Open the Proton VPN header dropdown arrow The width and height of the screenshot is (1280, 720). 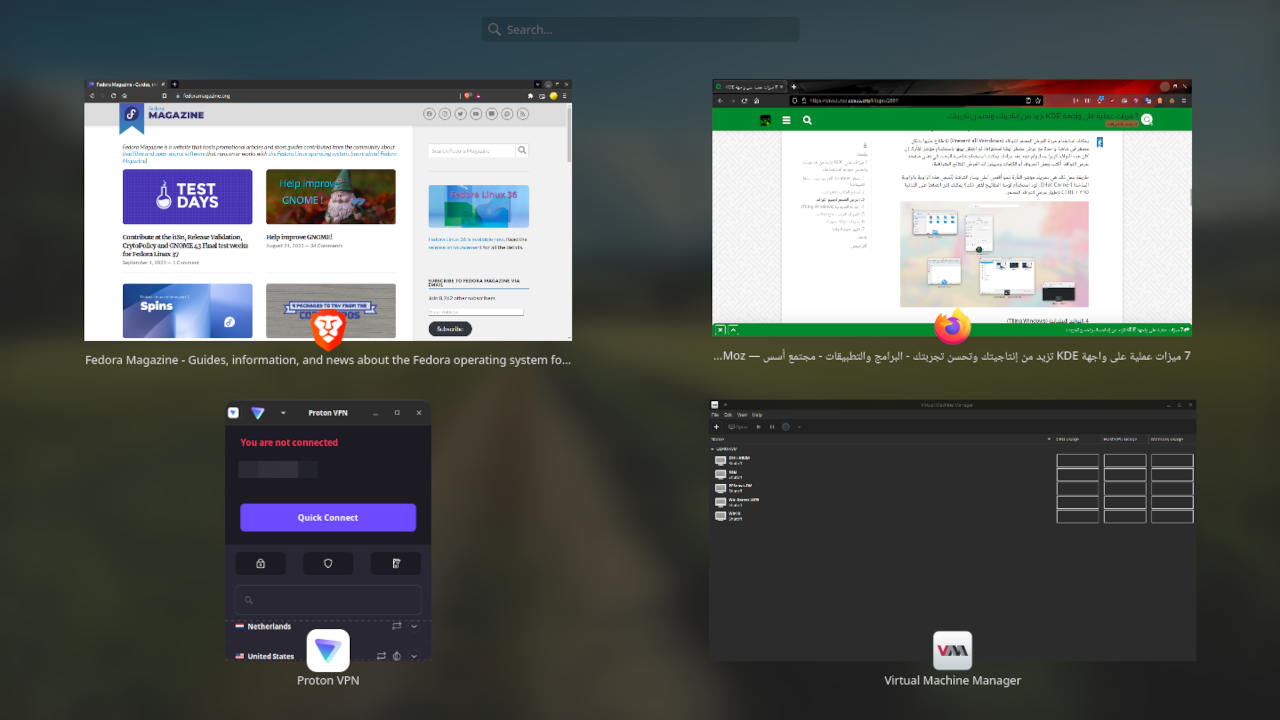point(283,413)
